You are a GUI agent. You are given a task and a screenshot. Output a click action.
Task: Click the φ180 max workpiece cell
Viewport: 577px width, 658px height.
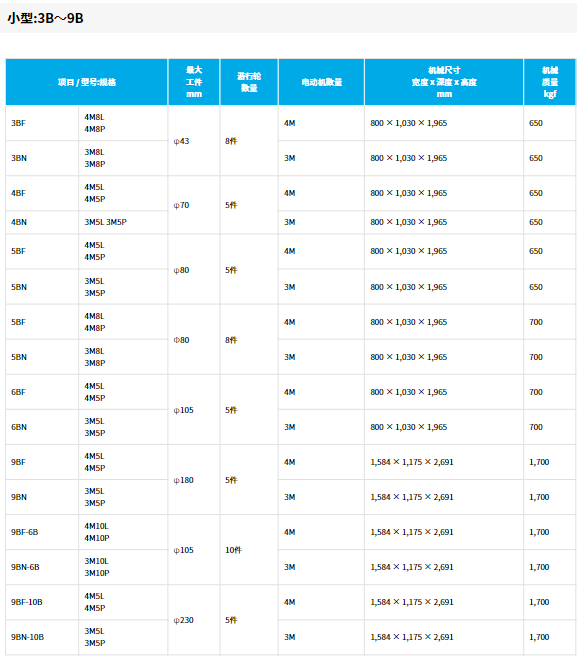point(193,480)
